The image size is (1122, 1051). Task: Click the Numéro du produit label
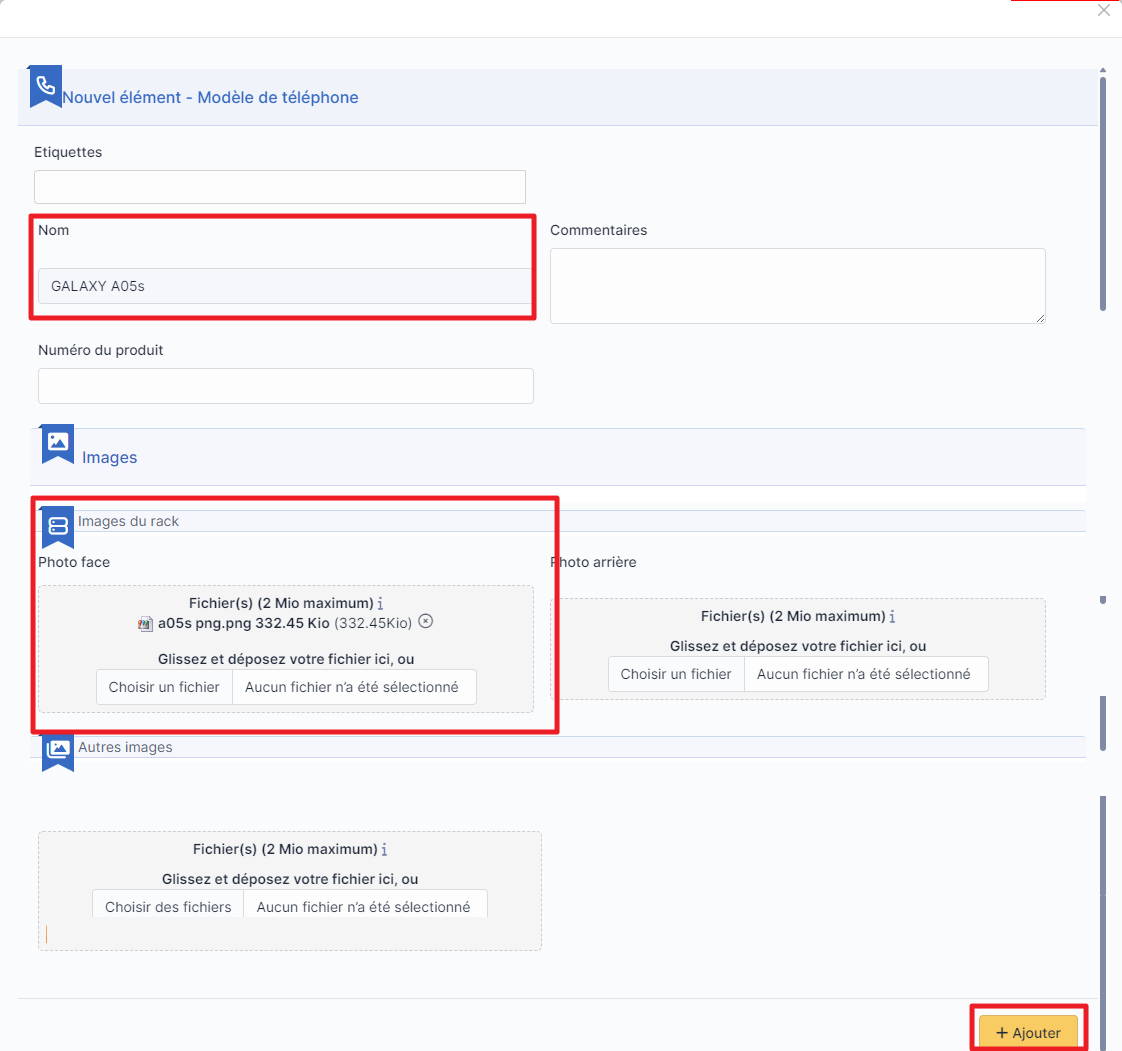coord(100,350)
